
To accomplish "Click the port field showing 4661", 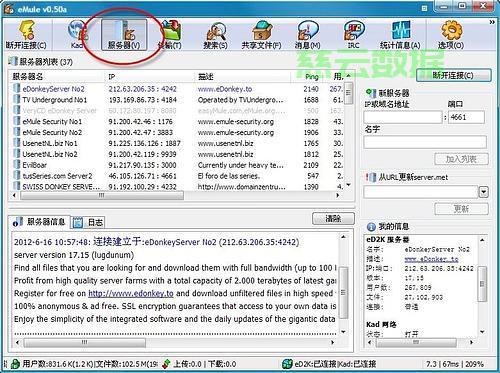I will point(466,117).
